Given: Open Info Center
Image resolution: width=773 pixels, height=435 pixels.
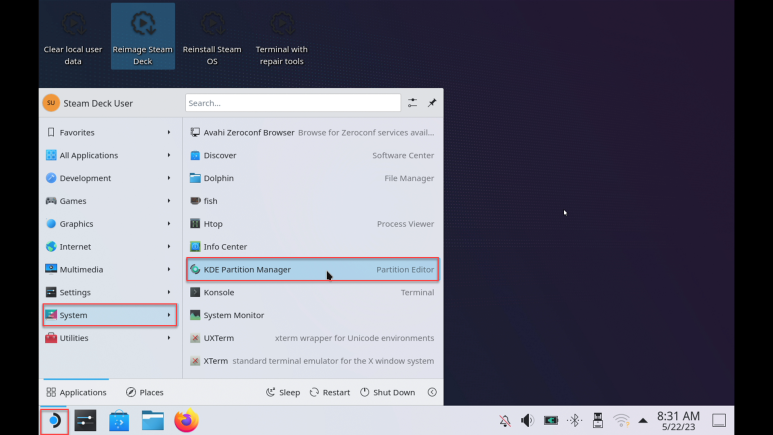Looking at the screenshot, I should coord(313,247).
